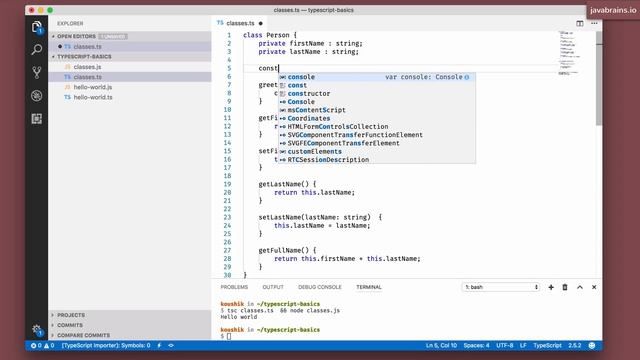Select 'msContentScript' suggestion
640x360 pixels.
pyautogui.click(x=377, y=110)
